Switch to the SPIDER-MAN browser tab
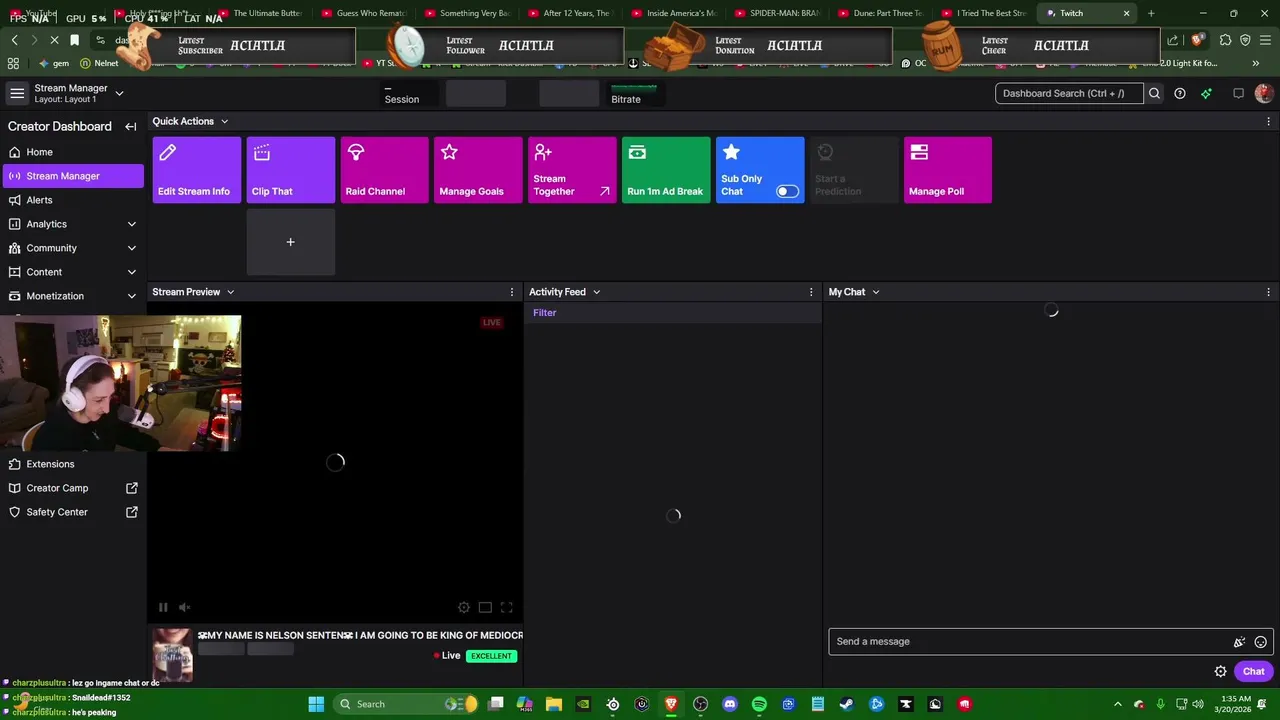This screenshot has height=720, width=1280. point(776,13)
